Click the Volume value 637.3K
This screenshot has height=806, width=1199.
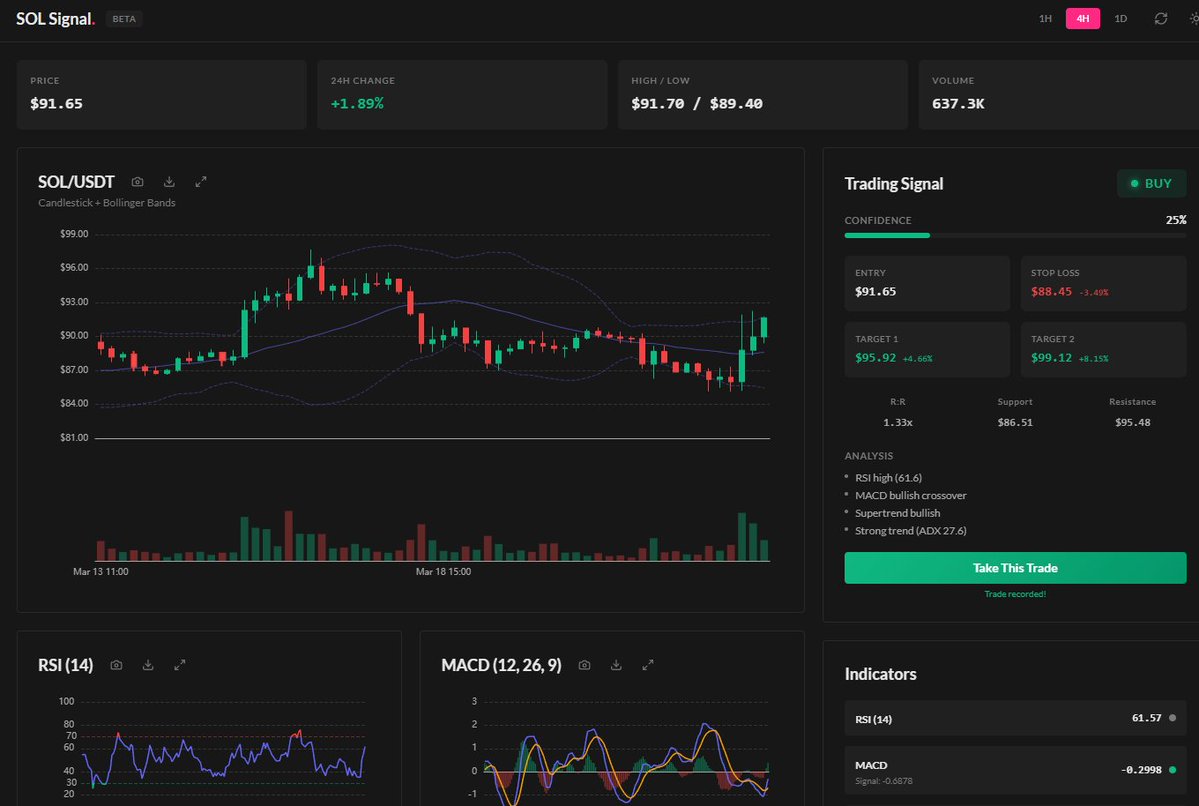[958, 104]
